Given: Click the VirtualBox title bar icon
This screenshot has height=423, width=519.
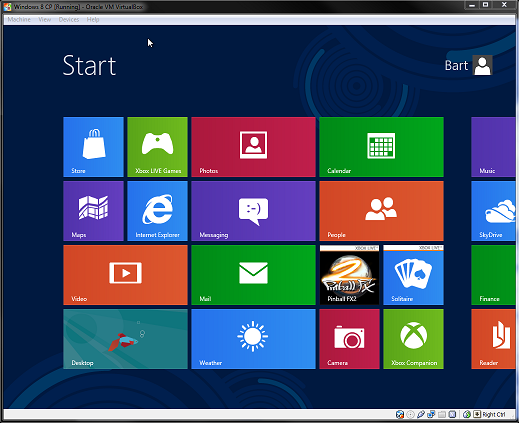Looking at the screenshot, I should [7, 7].
